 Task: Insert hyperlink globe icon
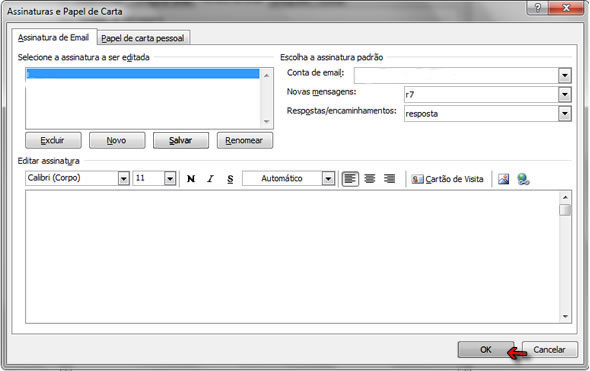pos(523,179)
